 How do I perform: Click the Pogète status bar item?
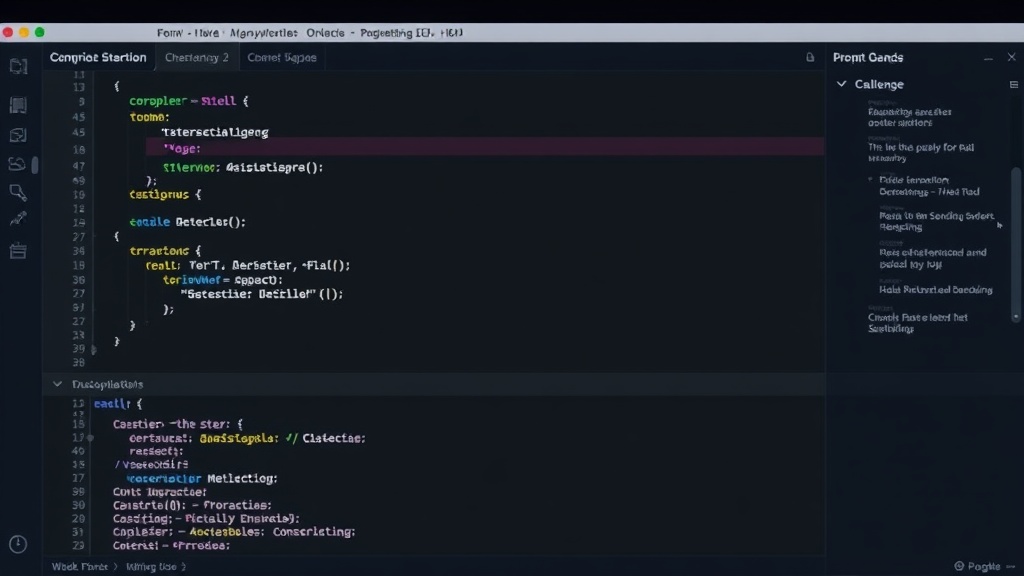(x=984, y=566)
